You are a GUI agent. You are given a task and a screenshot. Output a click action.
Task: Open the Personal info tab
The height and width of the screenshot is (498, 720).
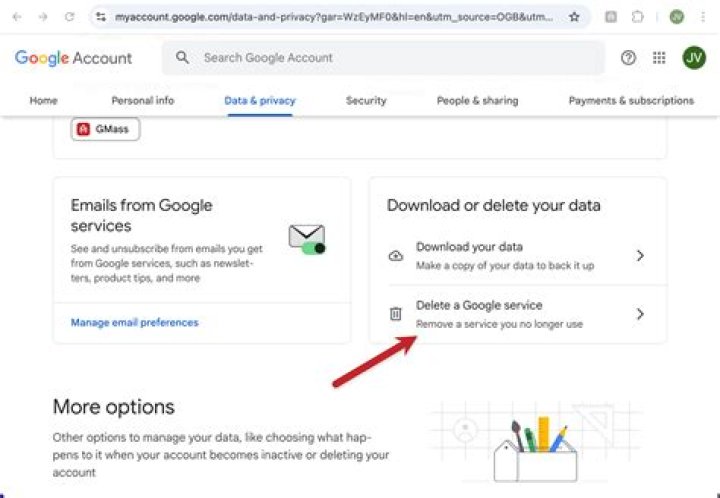coord(142,101)
